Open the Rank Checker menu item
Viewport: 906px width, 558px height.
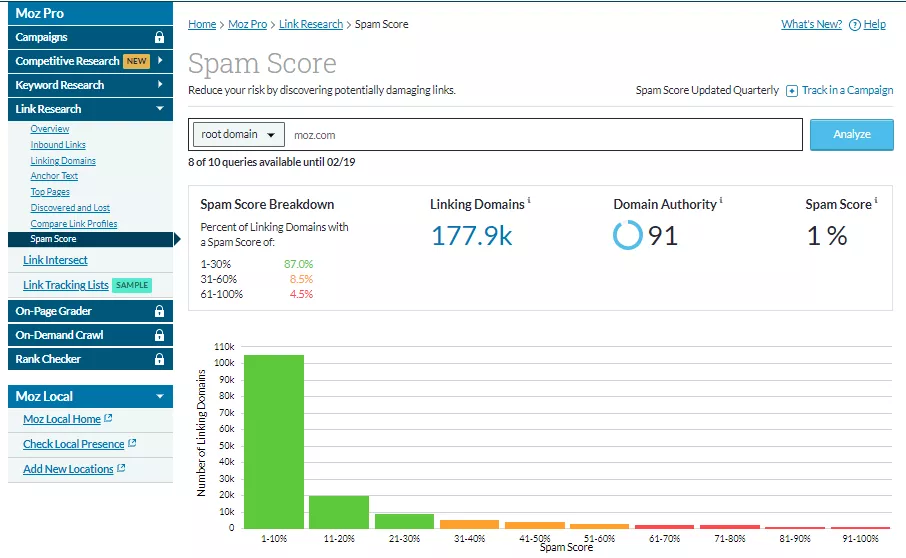[x=90, y=359]
